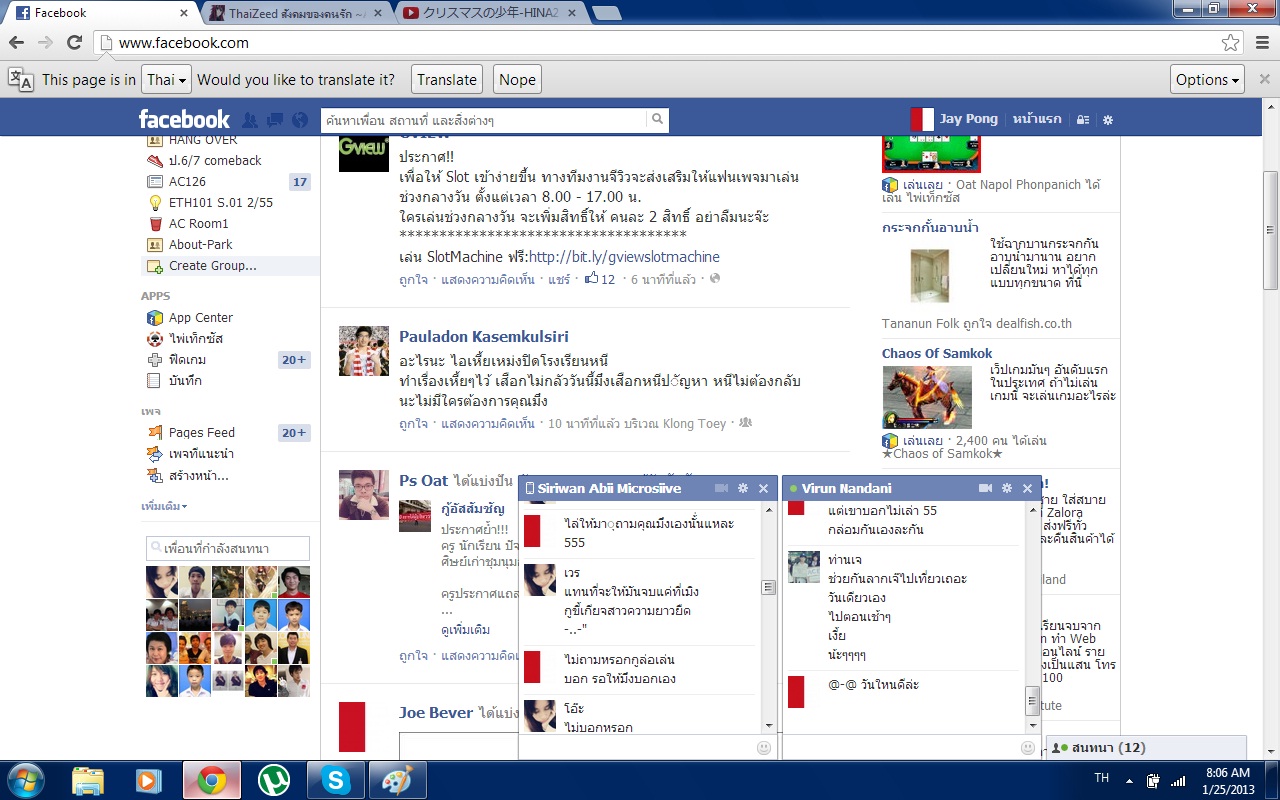The height and width of the screenshot is (800, 1280).
Task: Open App Center in the sidebar
Action: click(201, 318)
